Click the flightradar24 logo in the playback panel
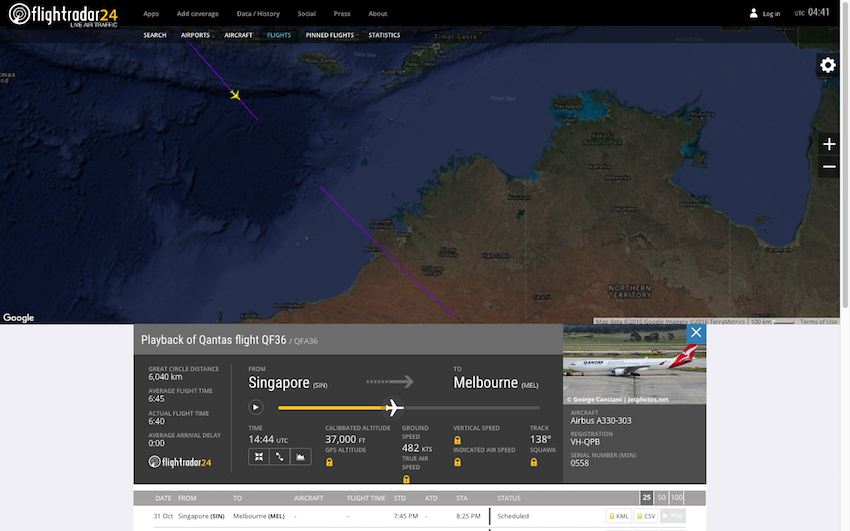This screenshot has height=531, width=850. [x=179, y=462]
